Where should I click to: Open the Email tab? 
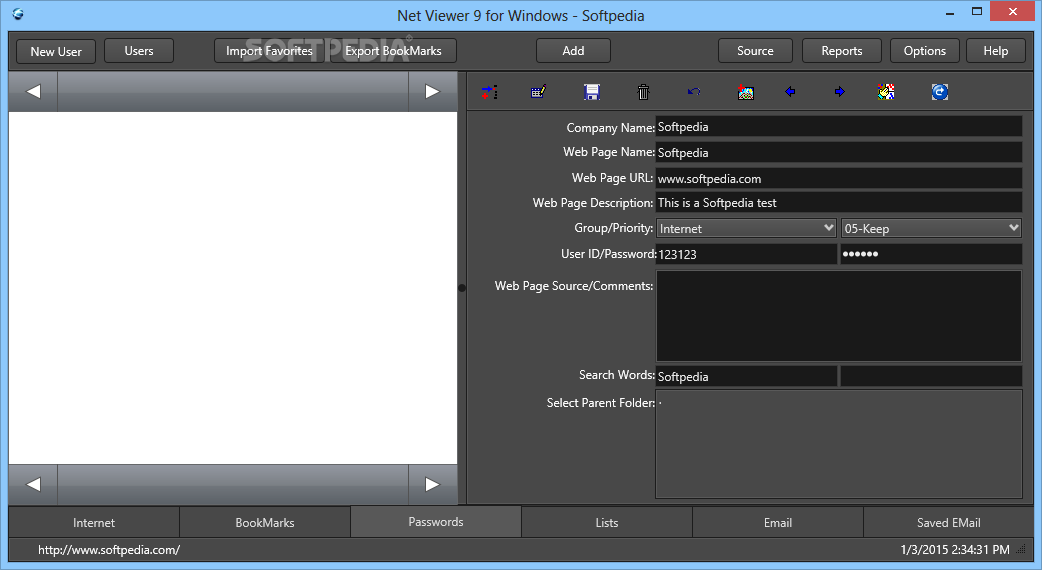(778, 523)
